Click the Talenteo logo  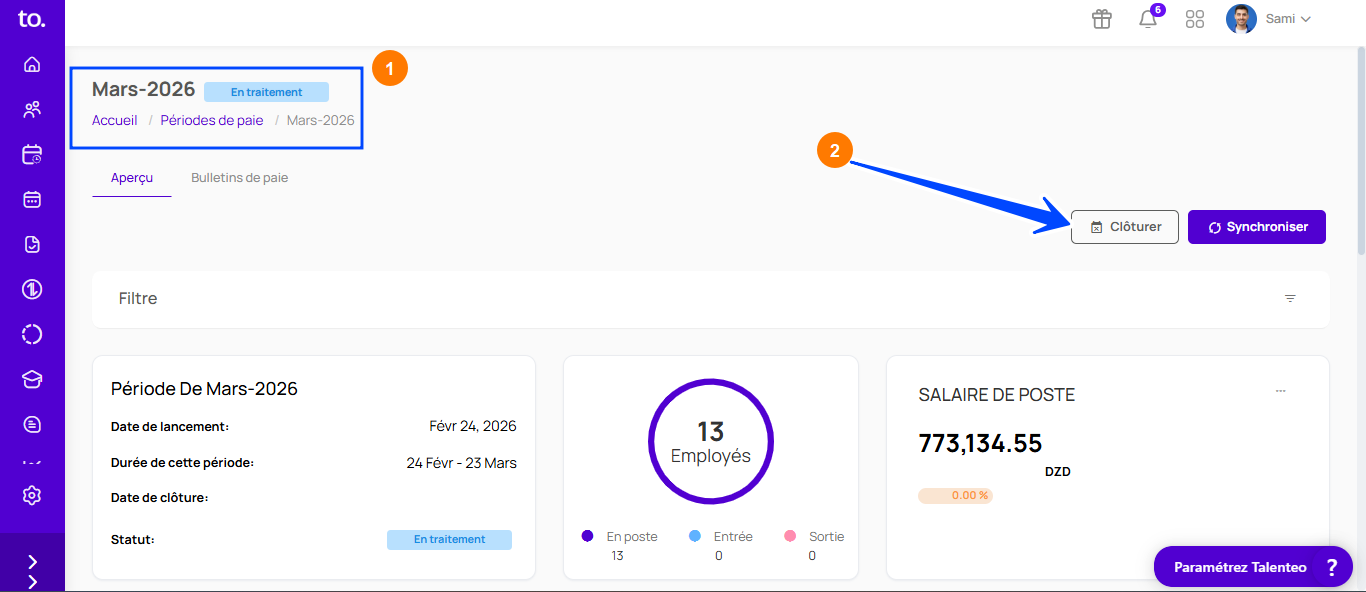(x=32, y=19)
